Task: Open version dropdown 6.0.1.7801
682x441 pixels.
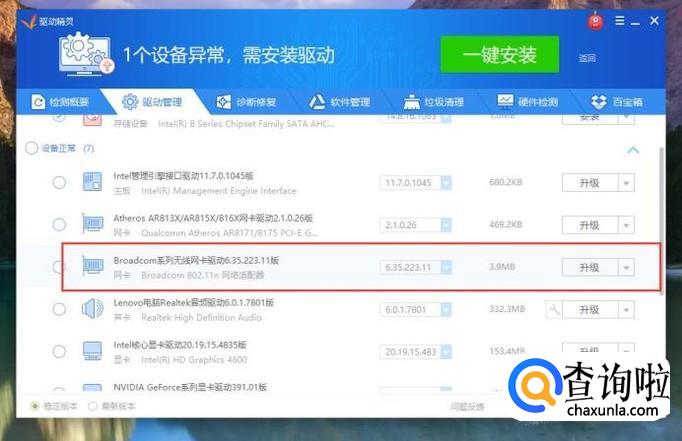Action: (446, 310)
